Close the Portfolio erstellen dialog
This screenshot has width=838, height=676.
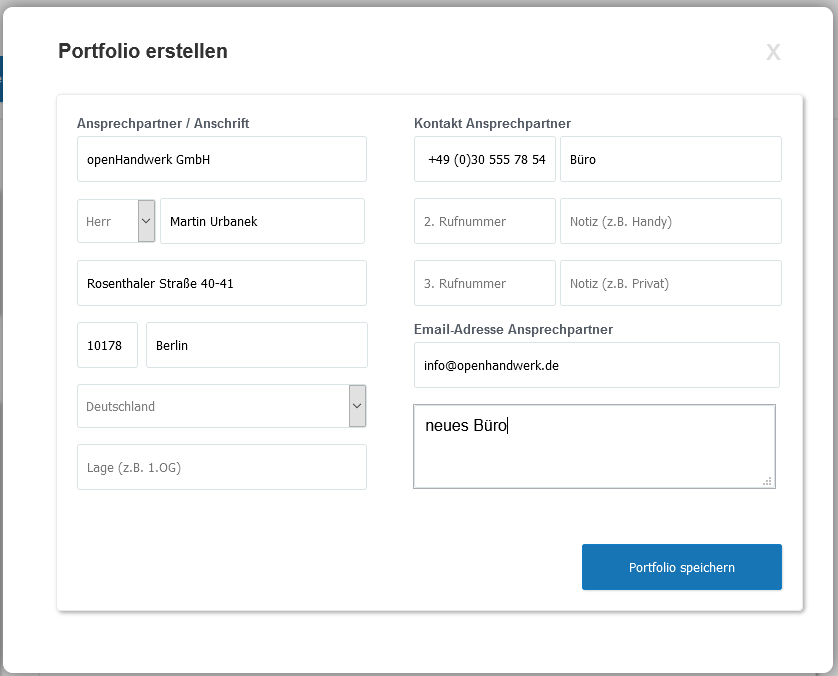coord(773,52)
